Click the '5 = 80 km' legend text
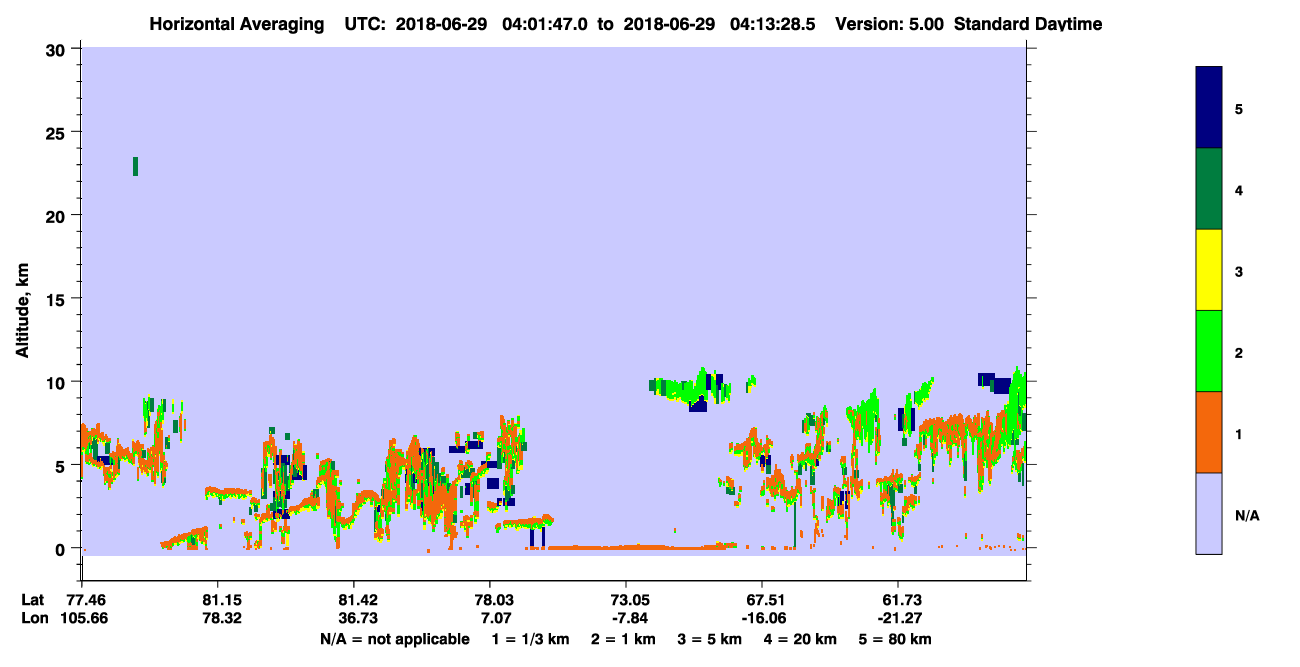Image resolution: width=1300 pixels, height=667 pixels. pos(895,639)
